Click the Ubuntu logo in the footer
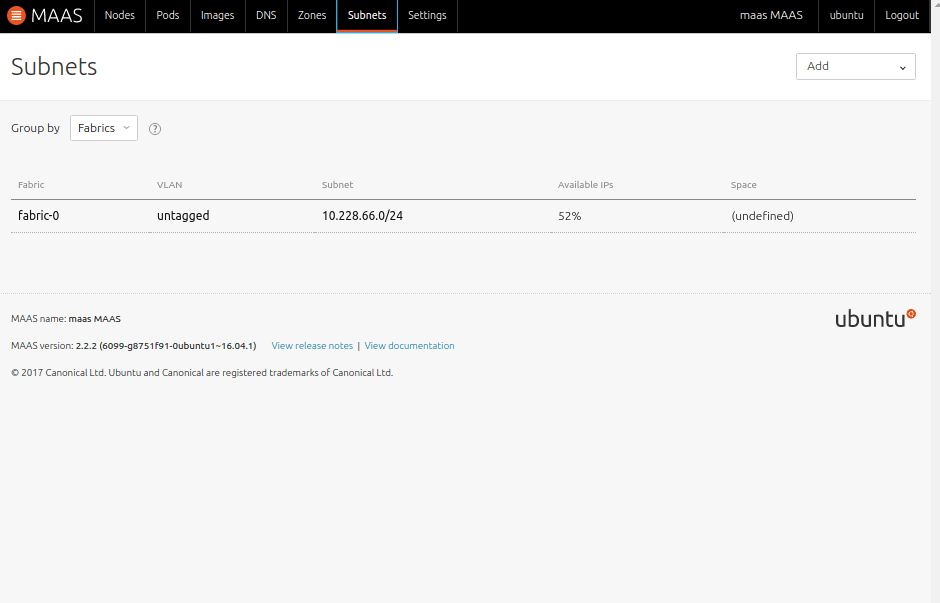Screen dimensions: 940x603 pyautogui.click(x=875, y=318)
